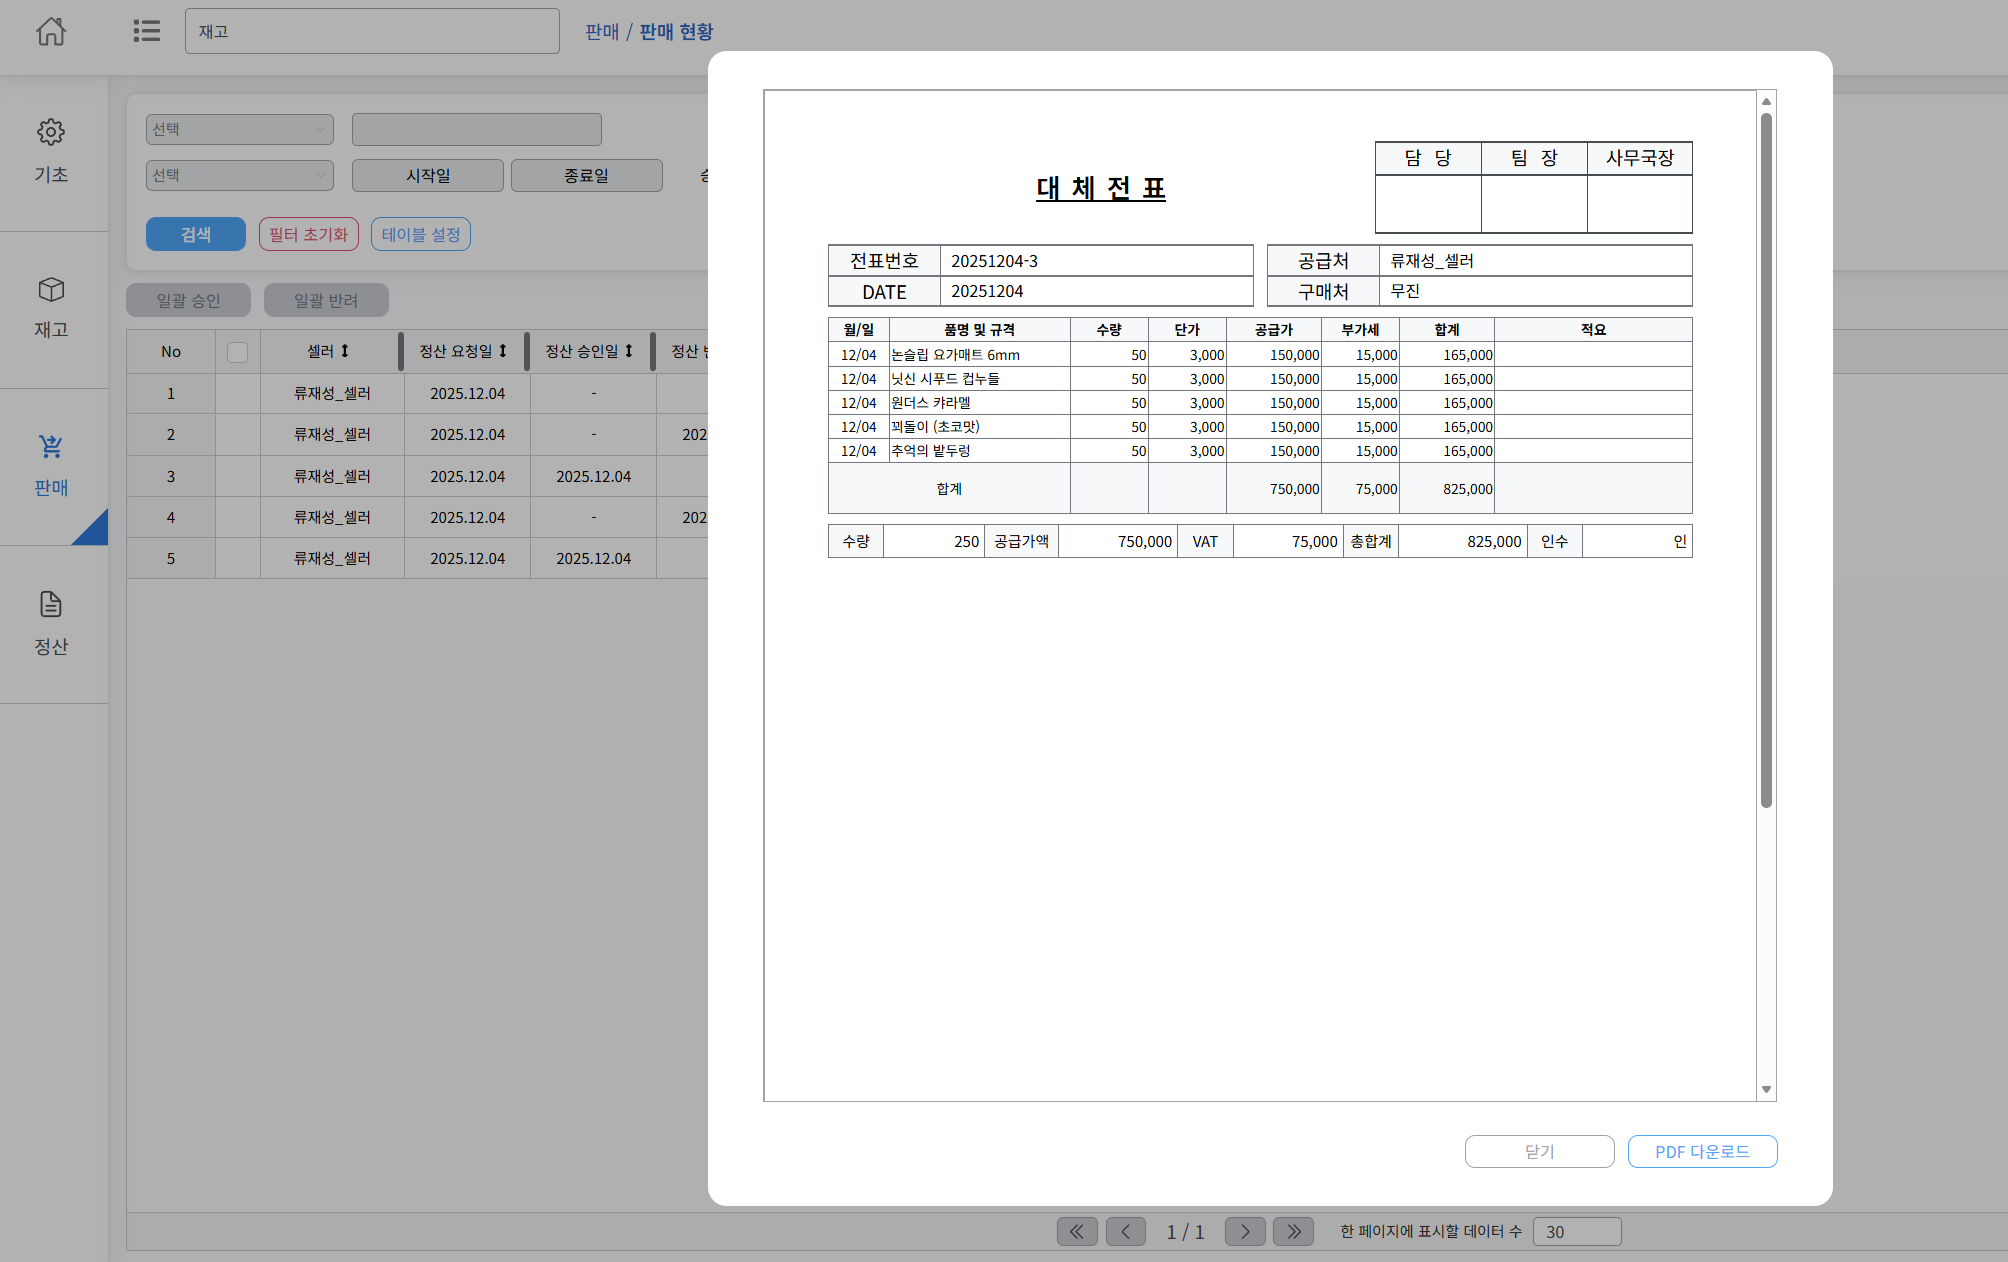
Task: Expand the first 선택 dropdown
Action: (239, 129)
